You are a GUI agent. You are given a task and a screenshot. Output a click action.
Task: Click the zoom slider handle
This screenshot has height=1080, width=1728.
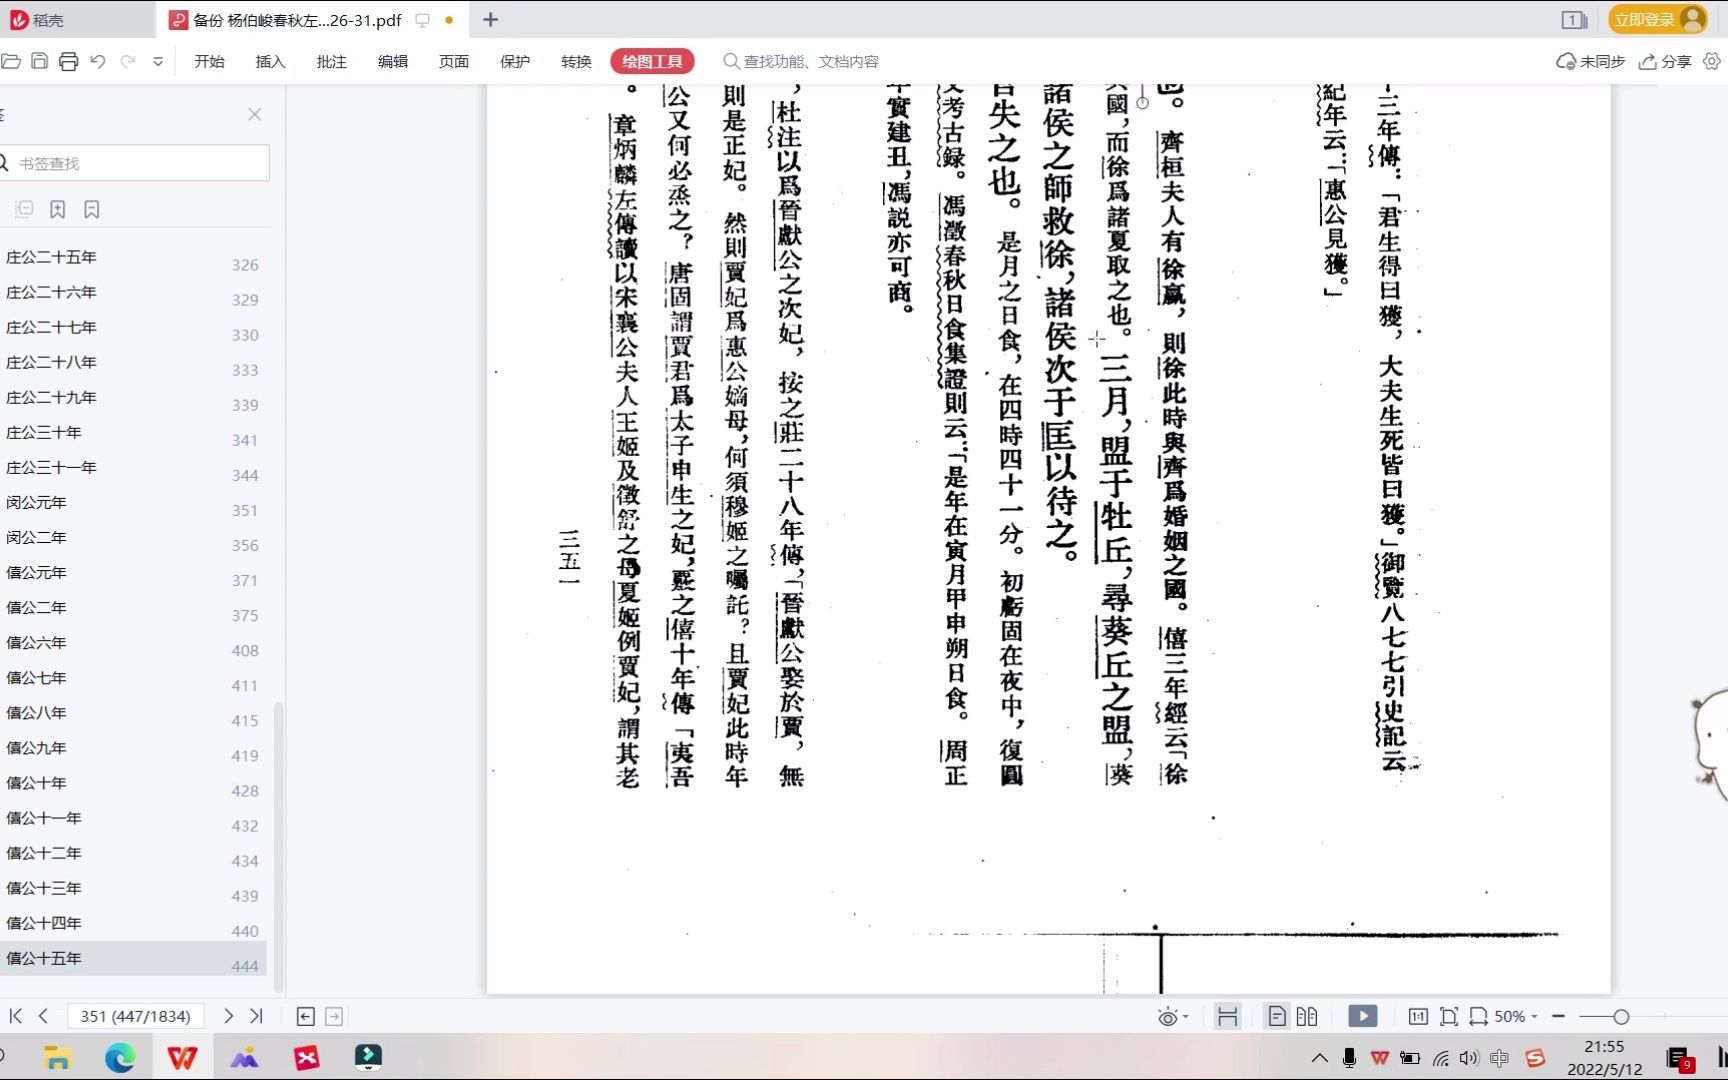click(1621, 1017)
